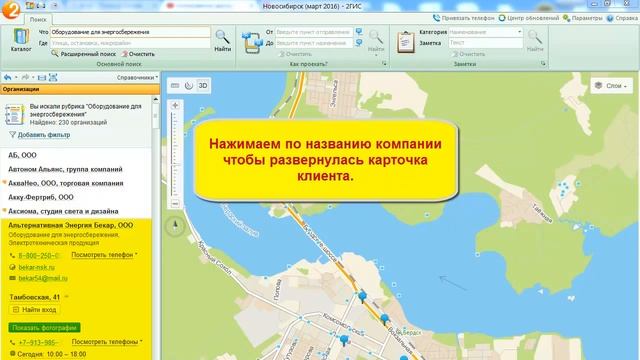Open the Категория combo box
640x360 pixels.
[485, 31]
